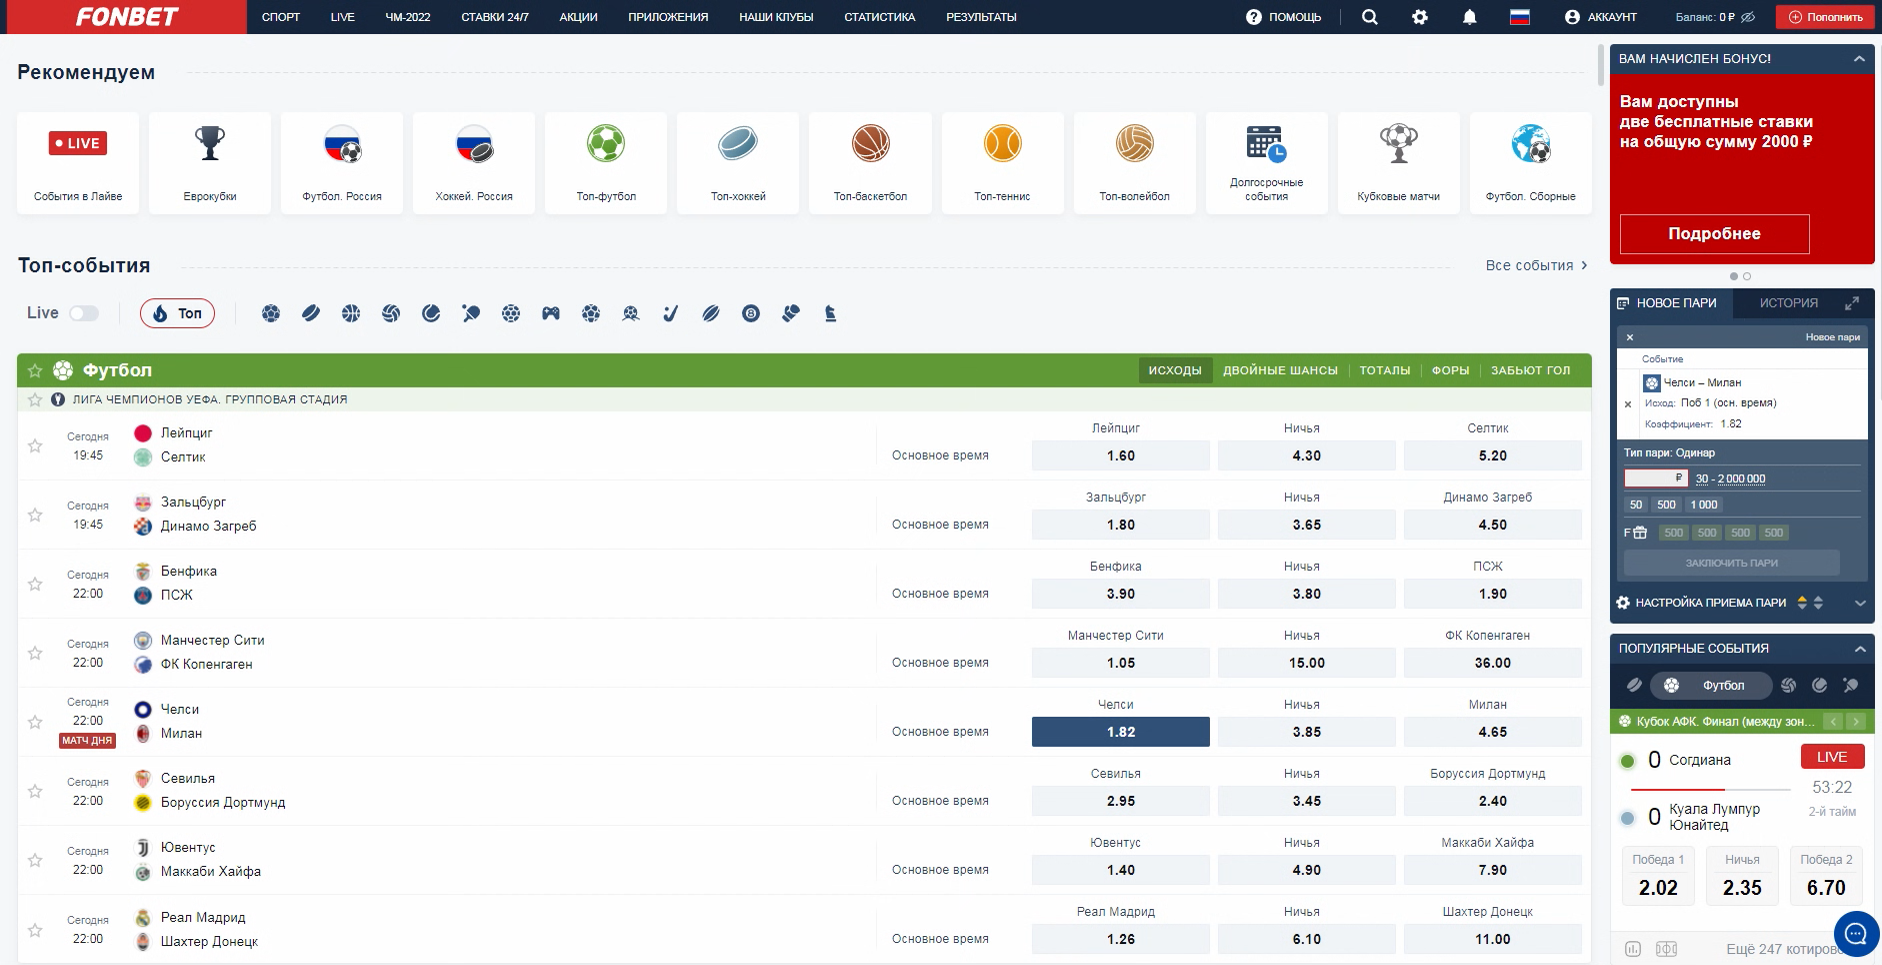Choose the esports gamepad filter icon
The image size is (1882, 965).
(x=551, y=314)
